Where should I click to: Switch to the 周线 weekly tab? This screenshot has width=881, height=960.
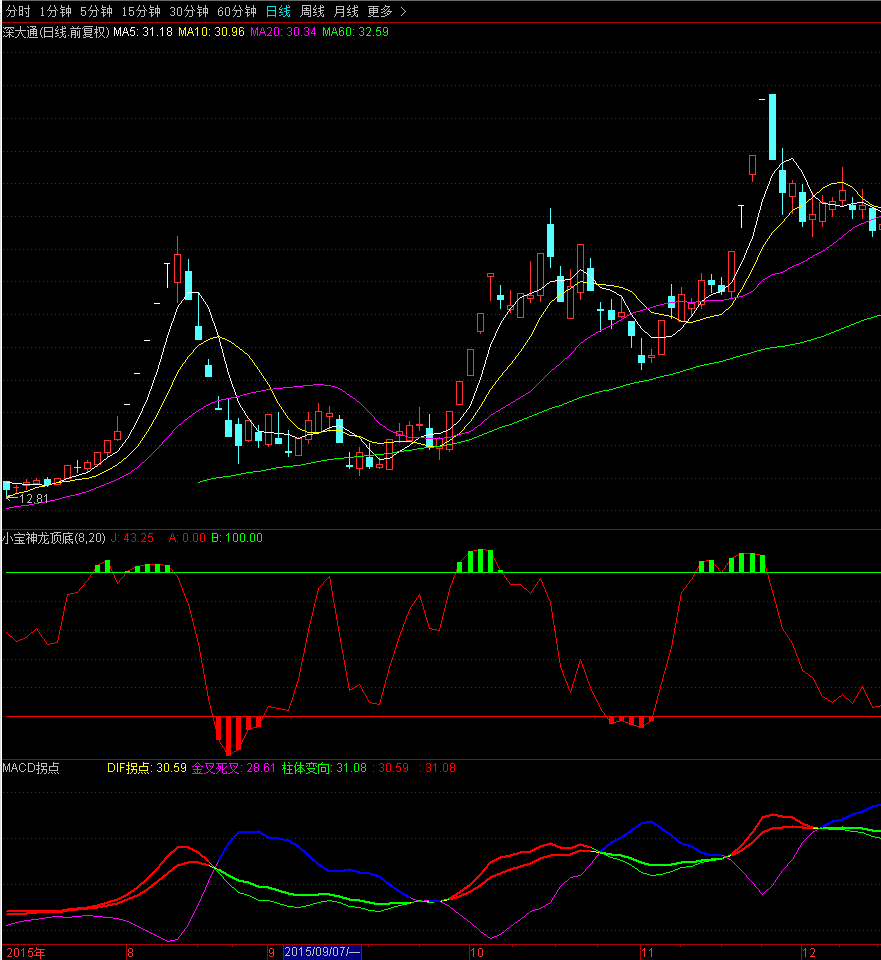point(313,11)
